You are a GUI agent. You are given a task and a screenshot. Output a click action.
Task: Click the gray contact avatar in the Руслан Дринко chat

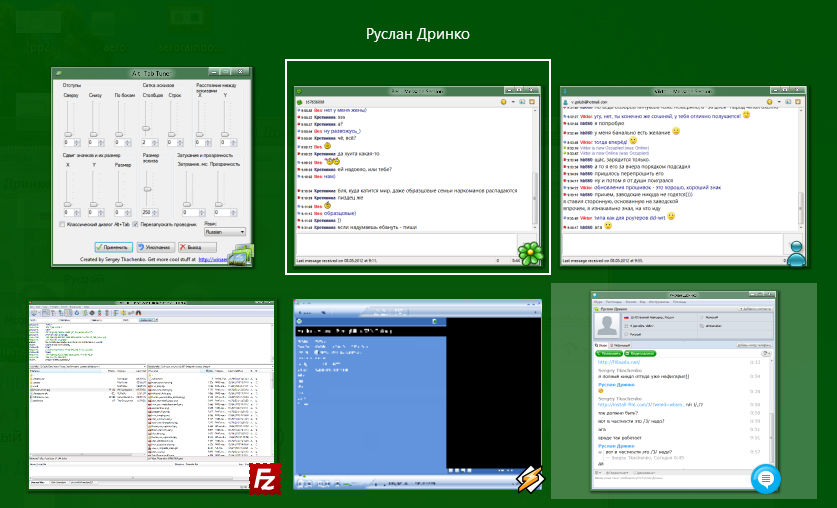pos(606,325)
